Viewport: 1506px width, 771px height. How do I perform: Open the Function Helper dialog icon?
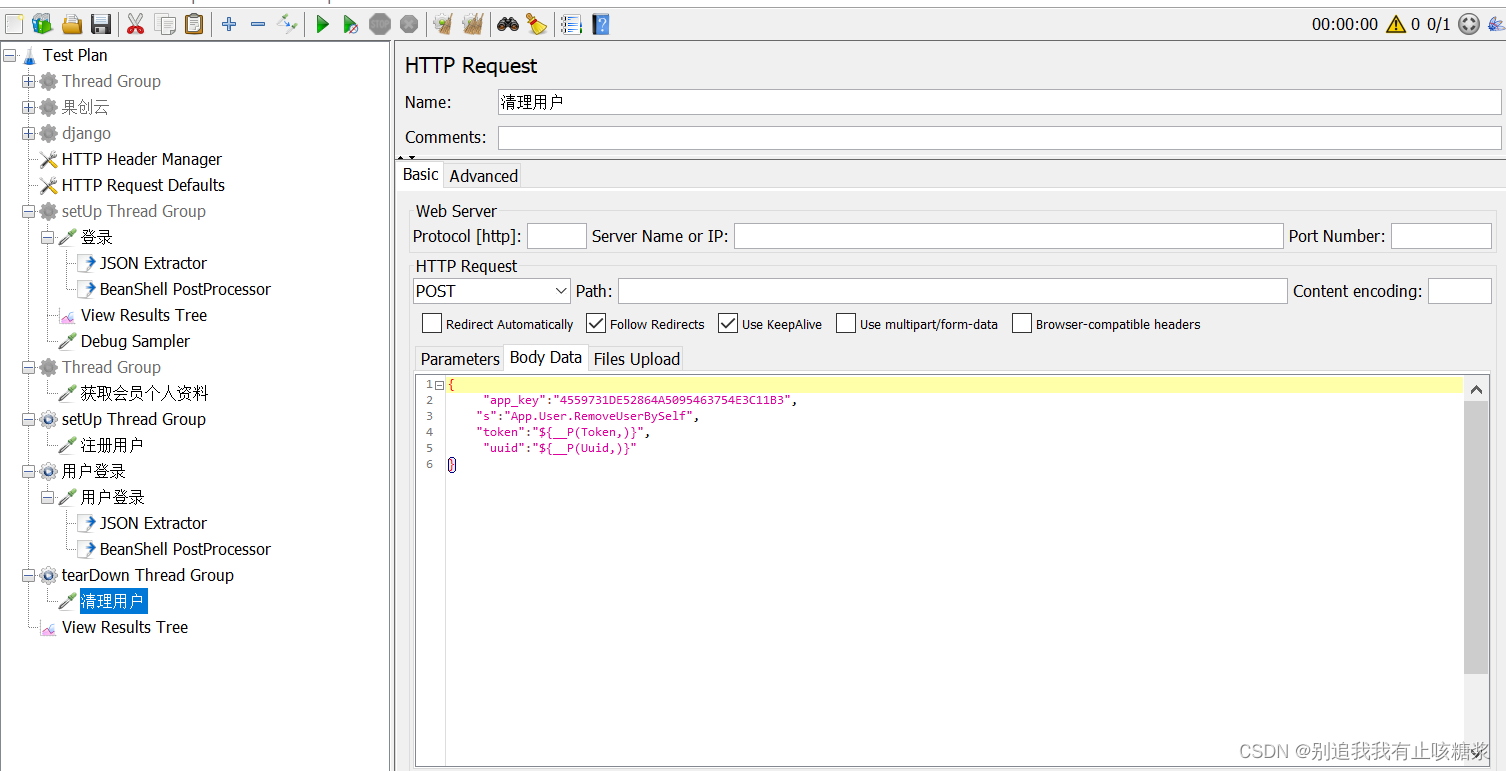(571, 24)
